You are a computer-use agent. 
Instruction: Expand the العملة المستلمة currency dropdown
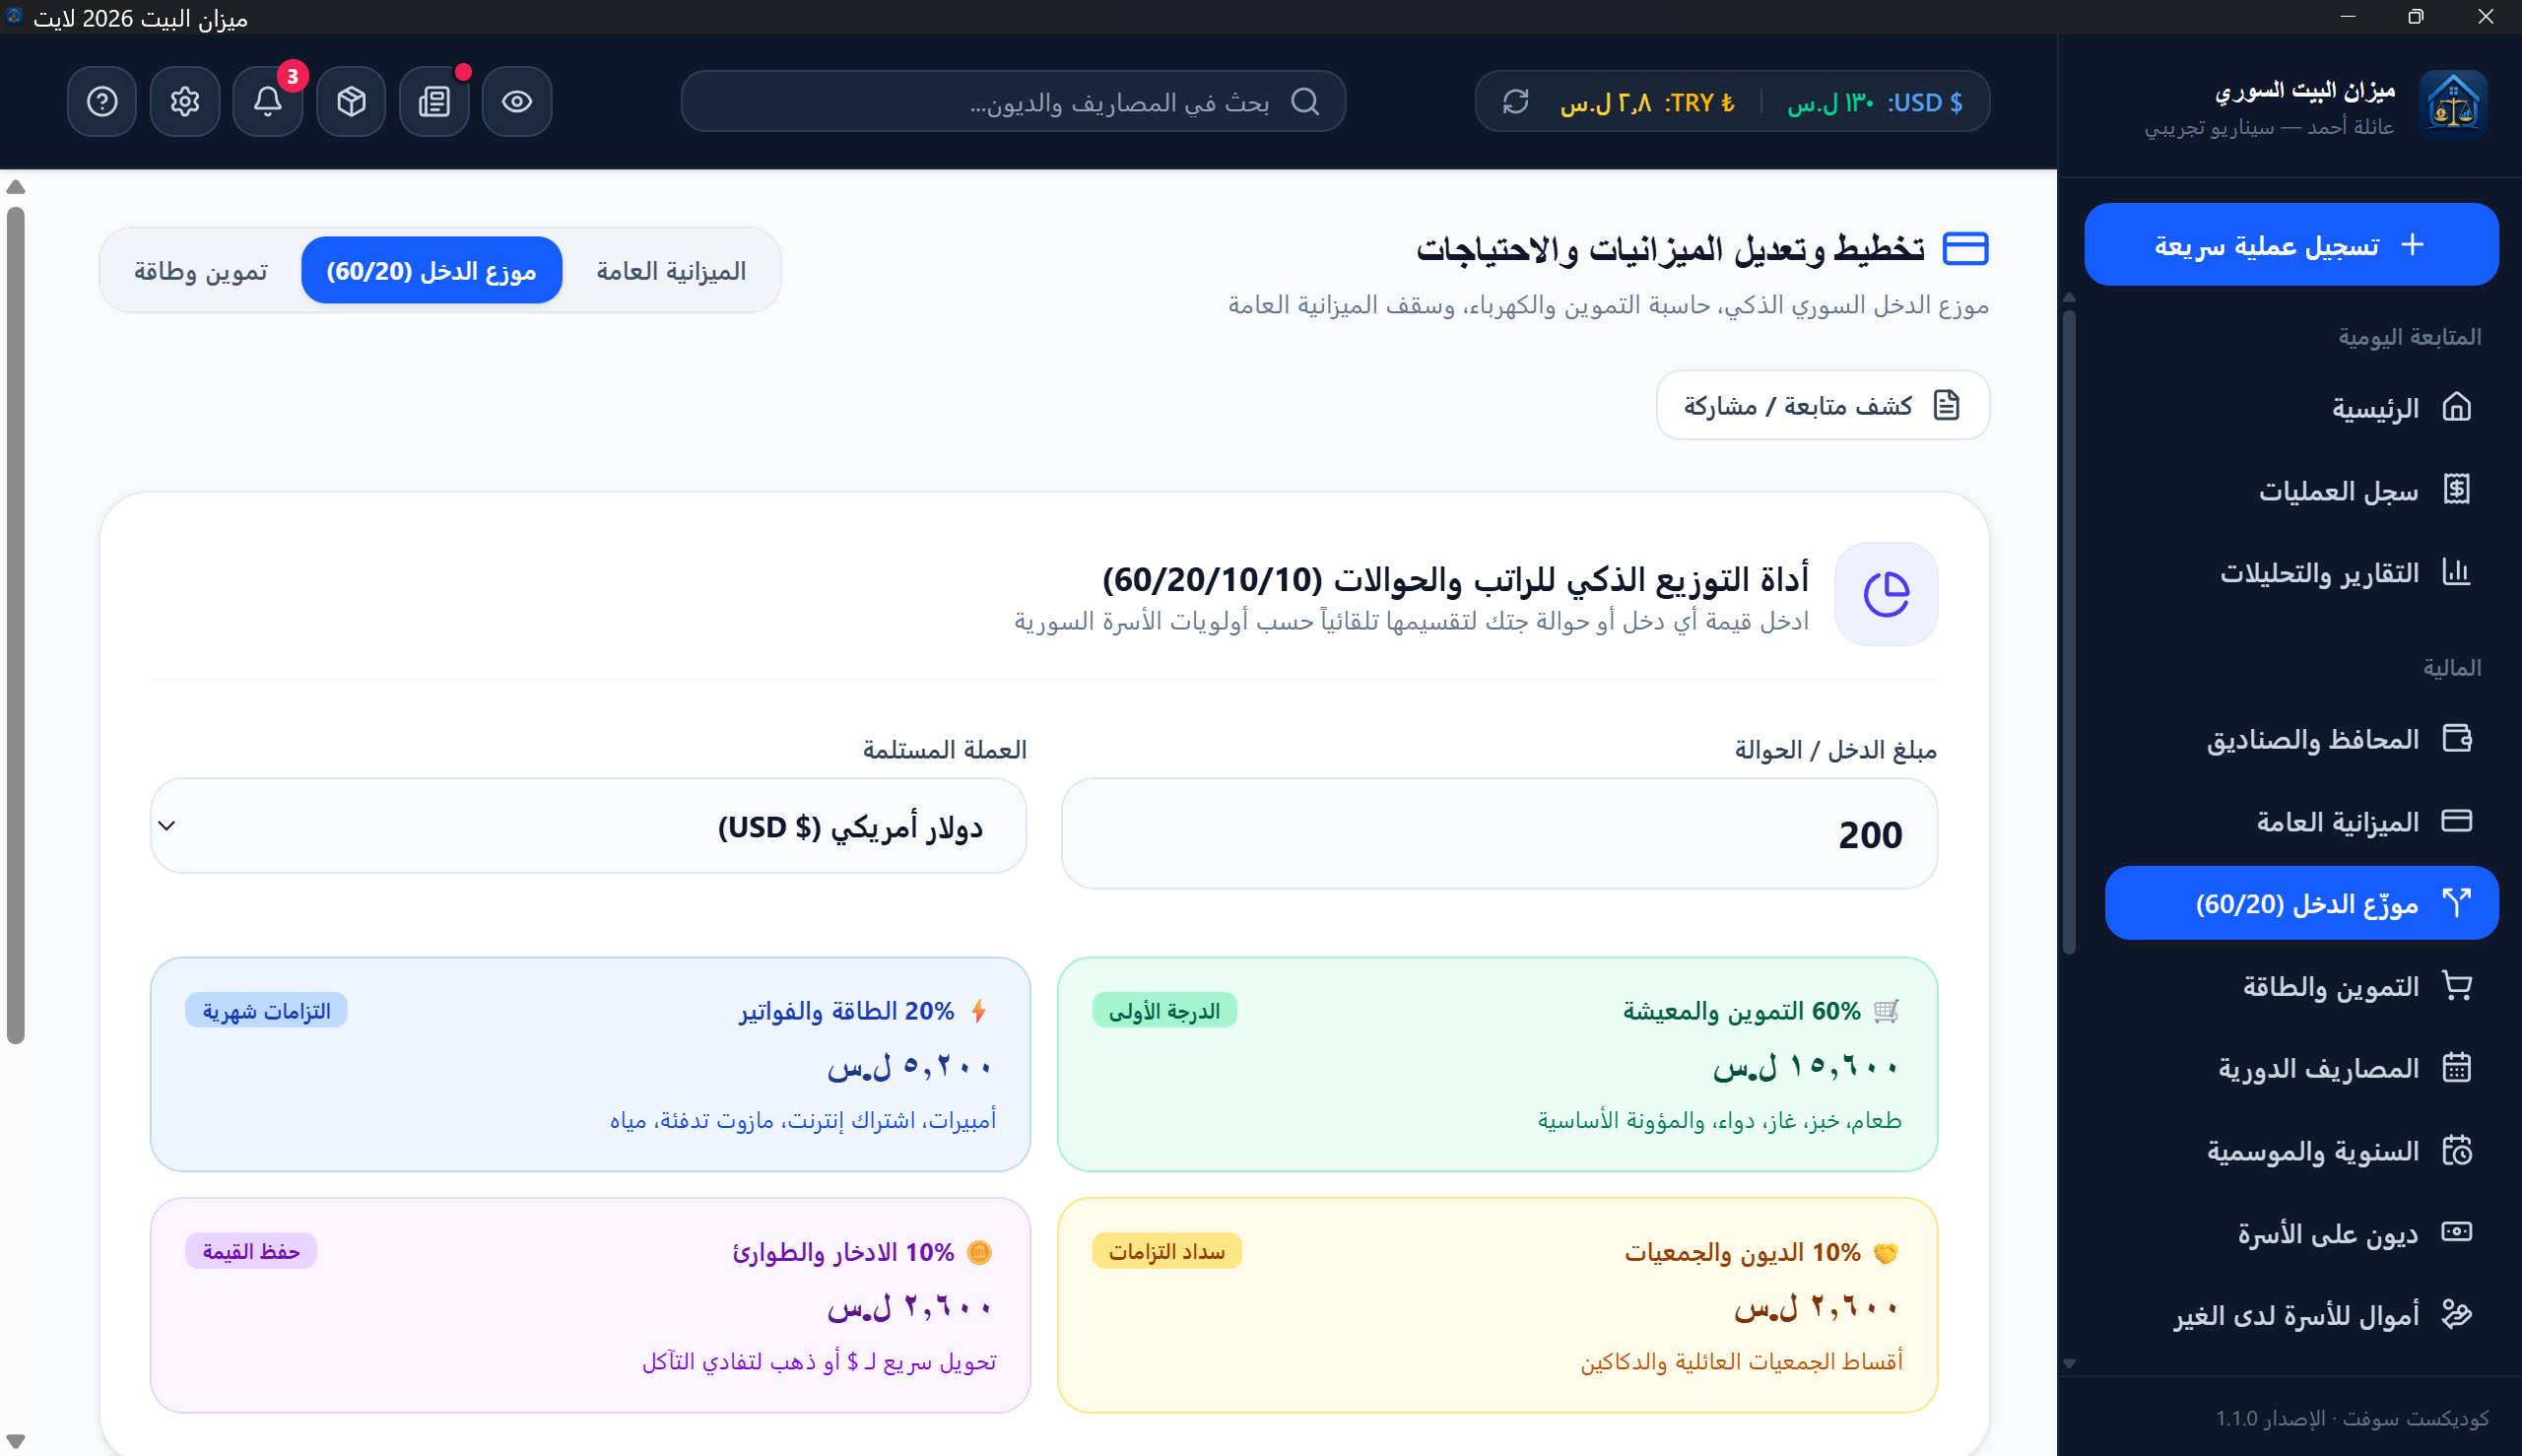click(x=588, y=826)
